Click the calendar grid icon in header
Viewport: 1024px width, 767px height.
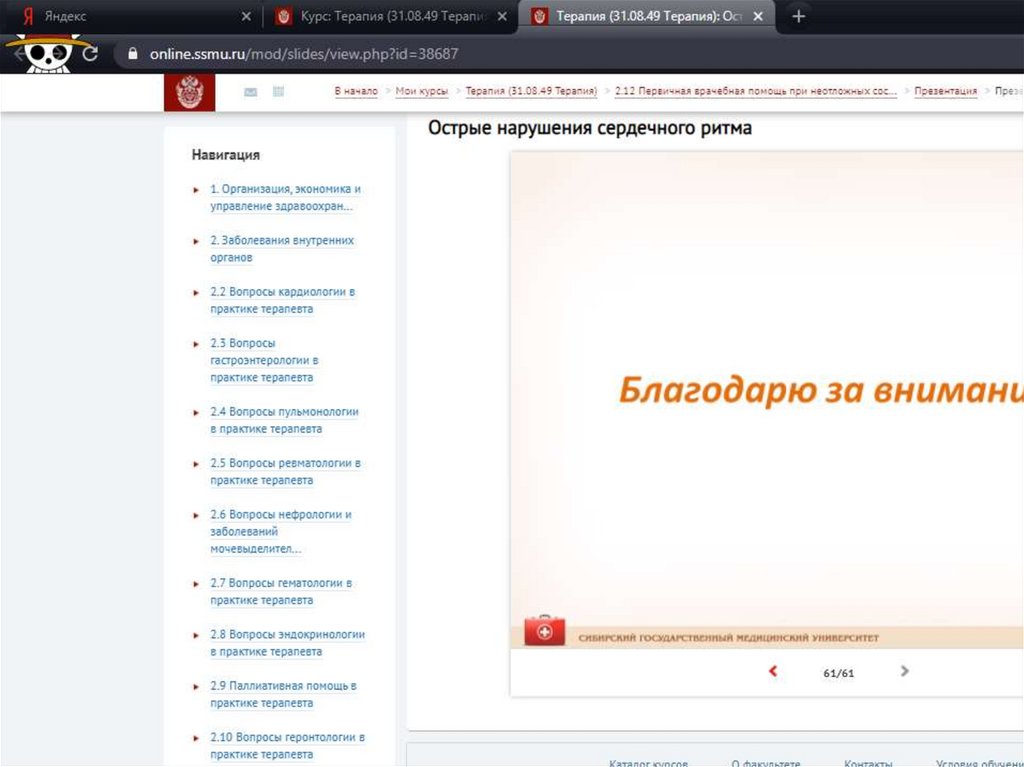278,92
